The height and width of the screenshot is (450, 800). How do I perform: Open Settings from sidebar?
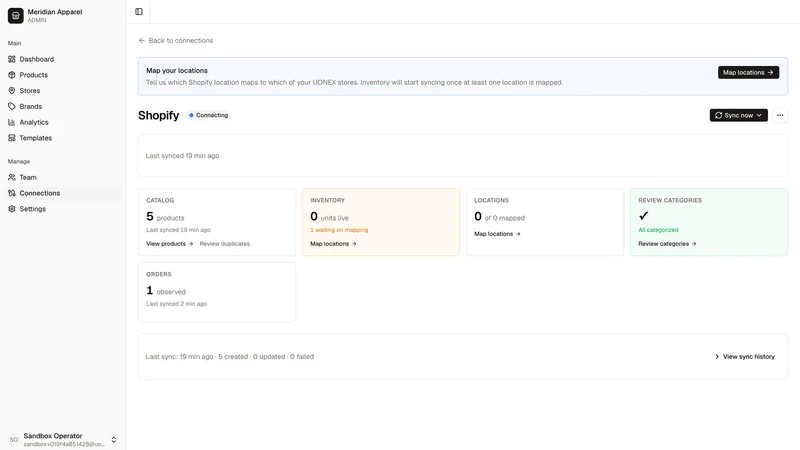33,209
